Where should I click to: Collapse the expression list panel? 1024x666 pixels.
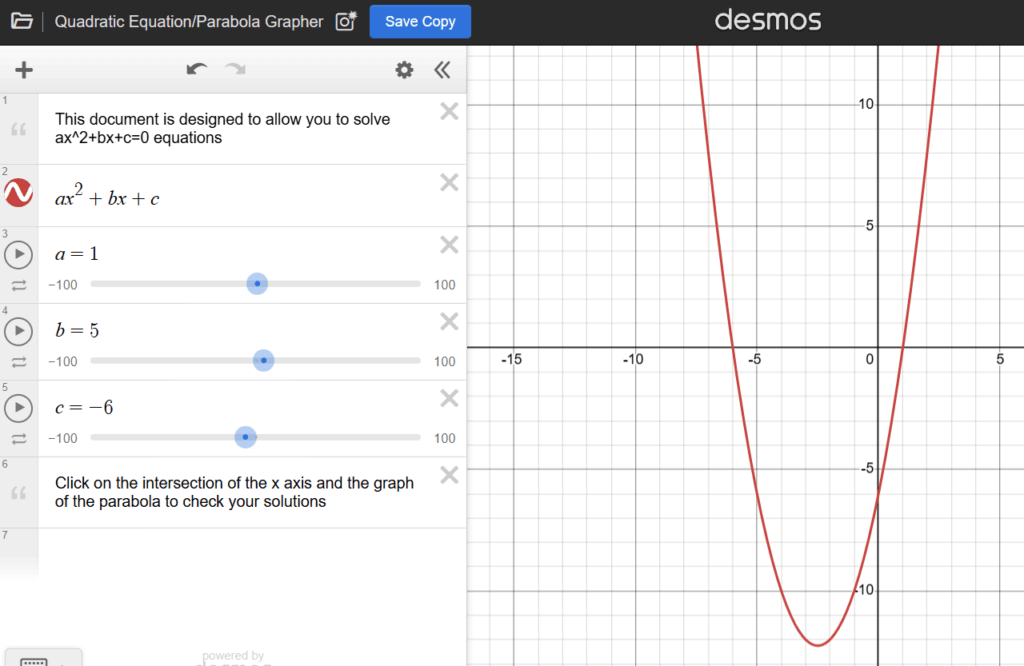coord(442,69)
